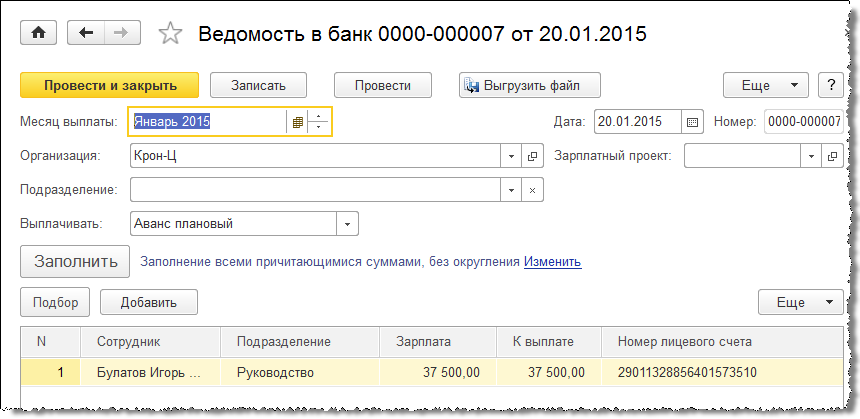
Task: Open the calendar picker for Дата
Action: (x=693, y=122)
